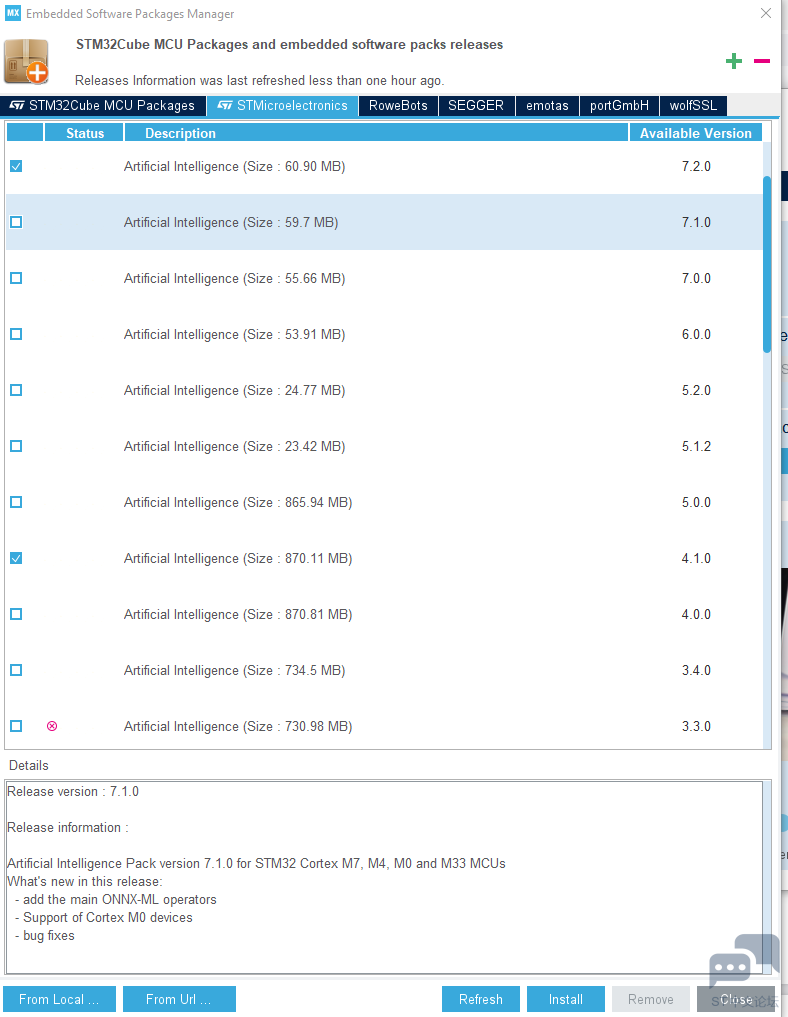The height and width of the screenshot is (1017, 788).
Task: Click the 'add the main ONNX-ML operators' line
Action: click(115, 900)
